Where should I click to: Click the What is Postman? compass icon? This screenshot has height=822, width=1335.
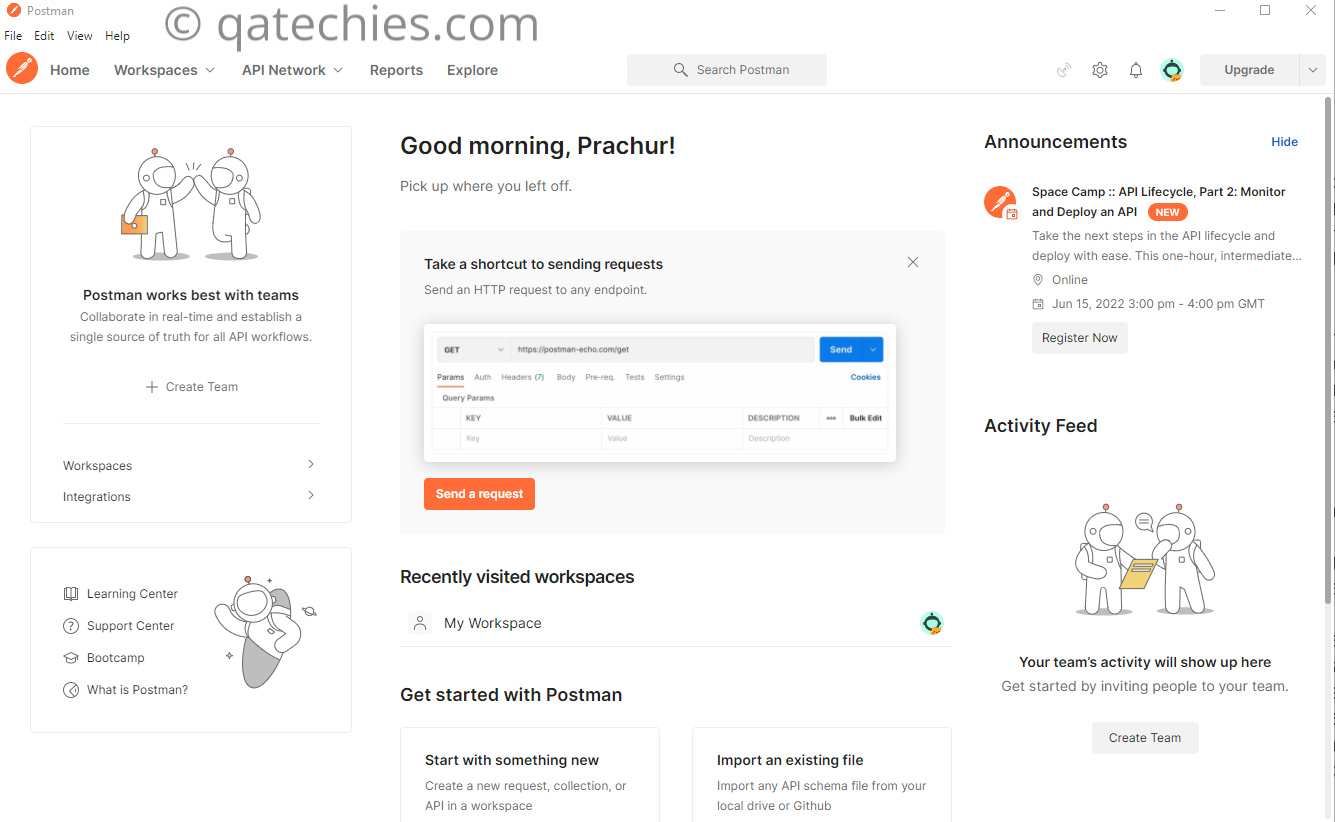pos(71,690)
